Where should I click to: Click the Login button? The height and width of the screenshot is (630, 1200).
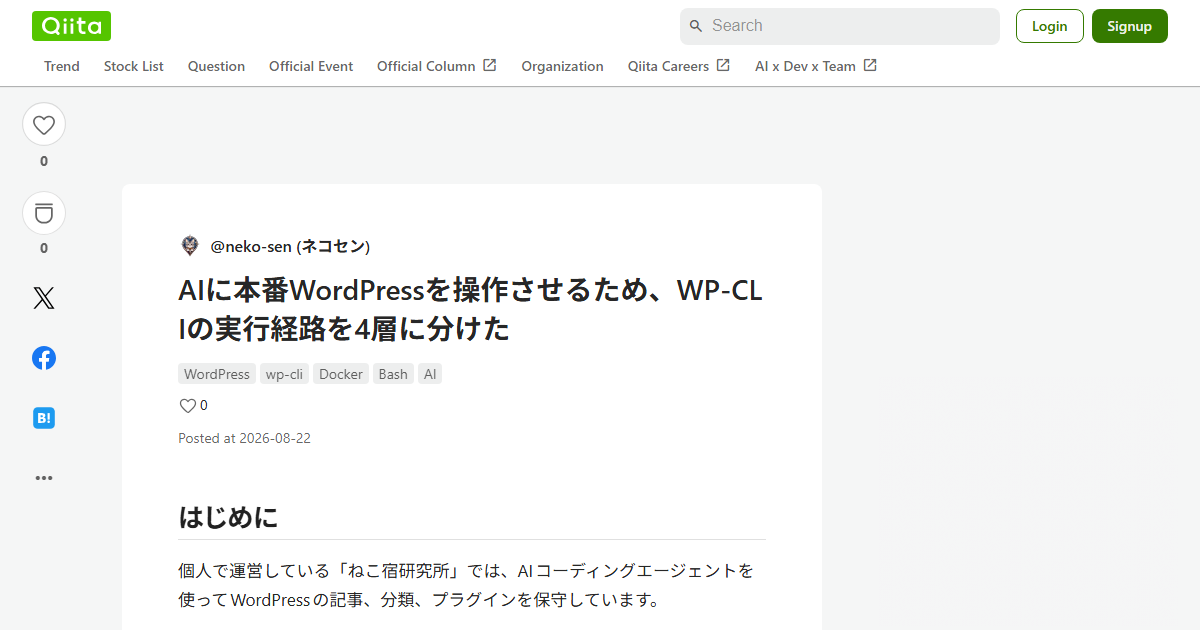click(1050, 26)
